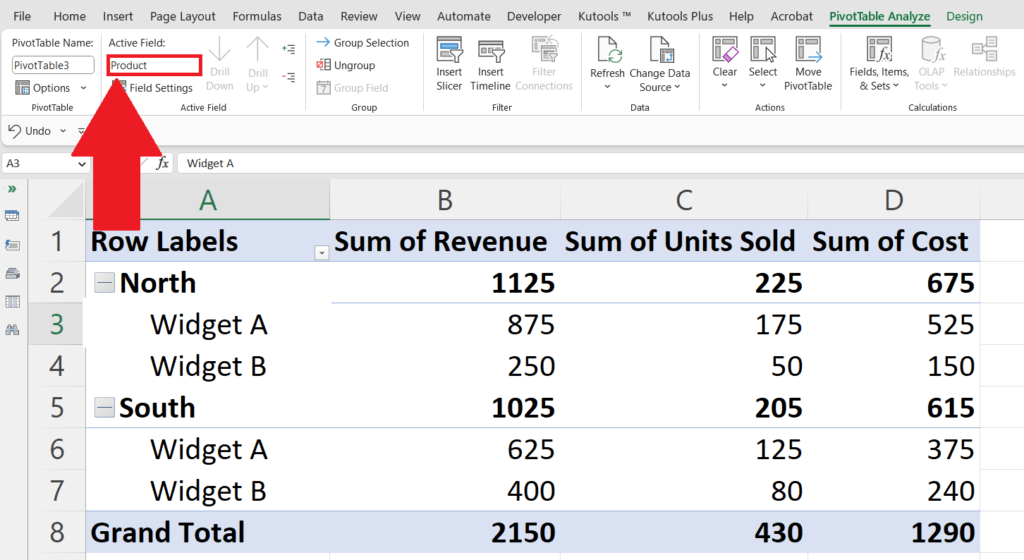
Task: Click the Clear PivotTable icon
Action: click(x=725, y=50)
